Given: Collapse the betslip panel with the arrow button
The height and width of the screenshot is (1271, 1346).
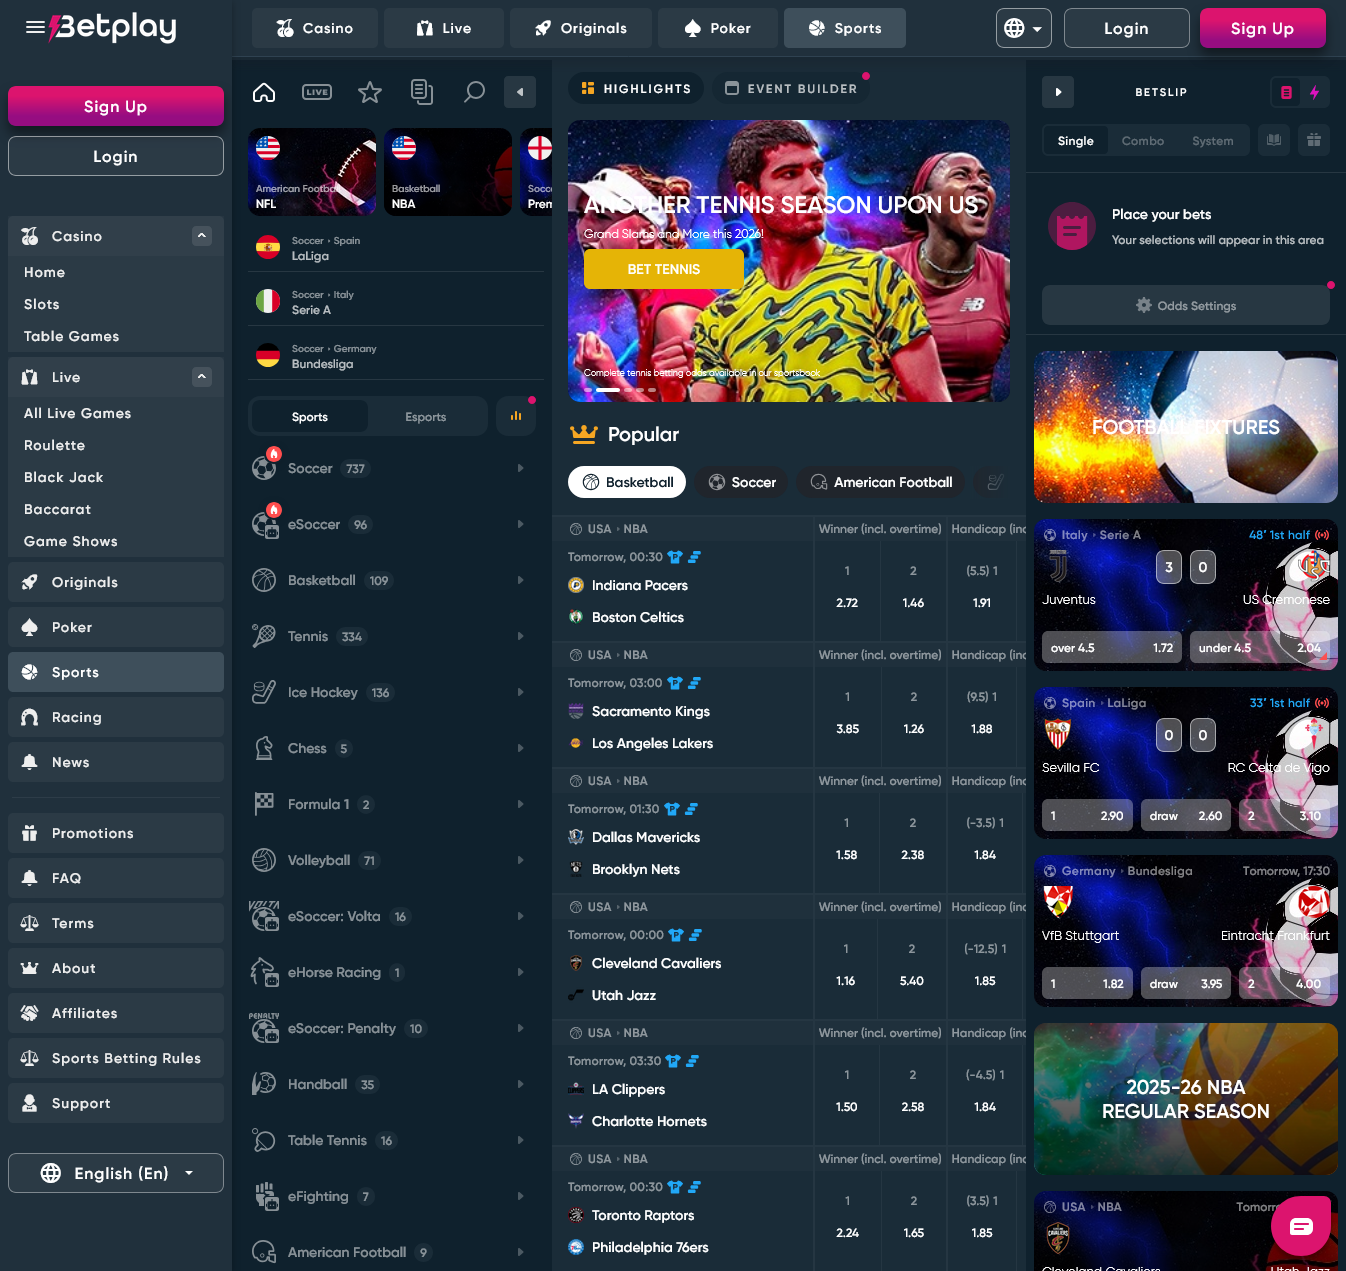Looking at the screenshot, I should (1058, 92).
